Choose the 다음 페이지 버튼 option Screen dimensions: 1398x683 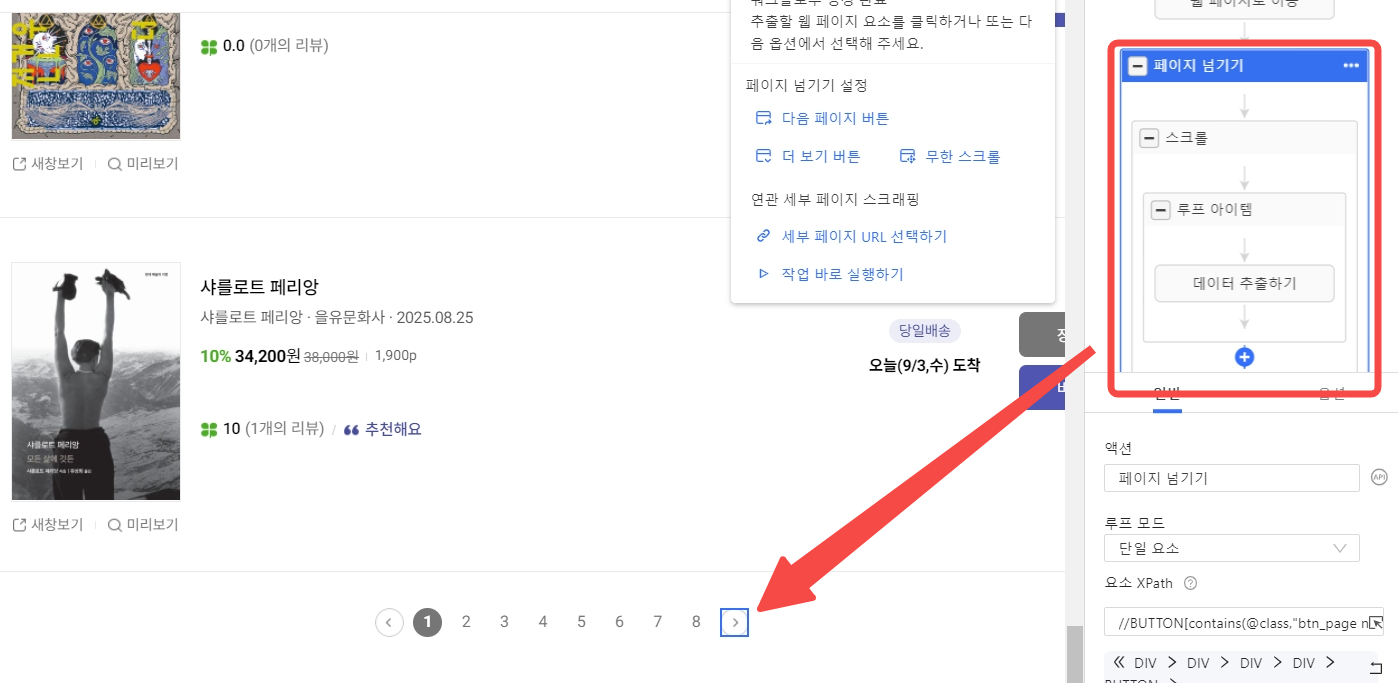click(x=834, y=118)
